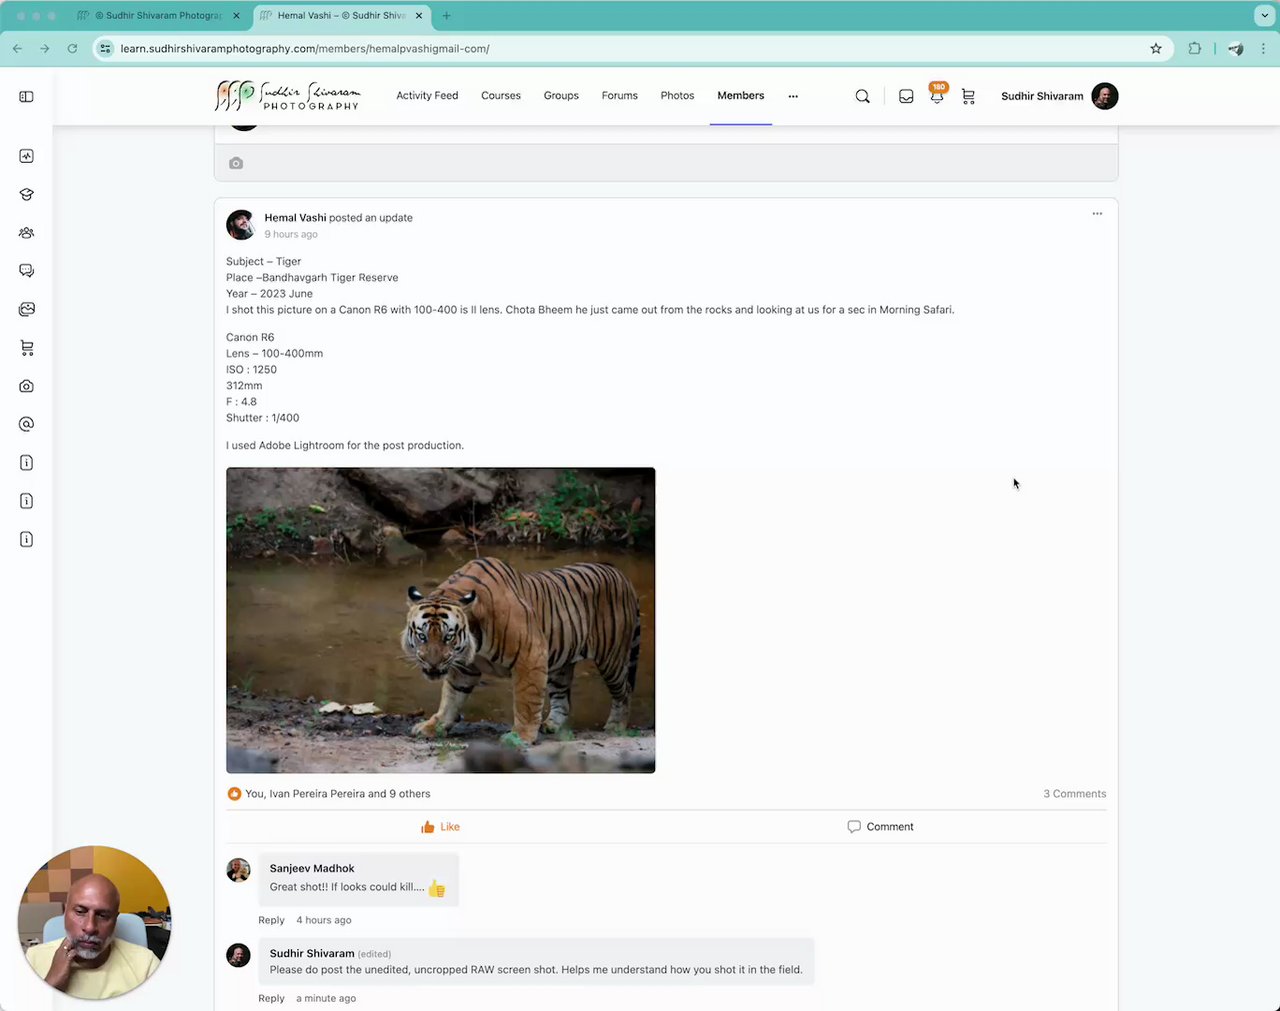
Task: Click the browser address bar URL
Action: 305,48
